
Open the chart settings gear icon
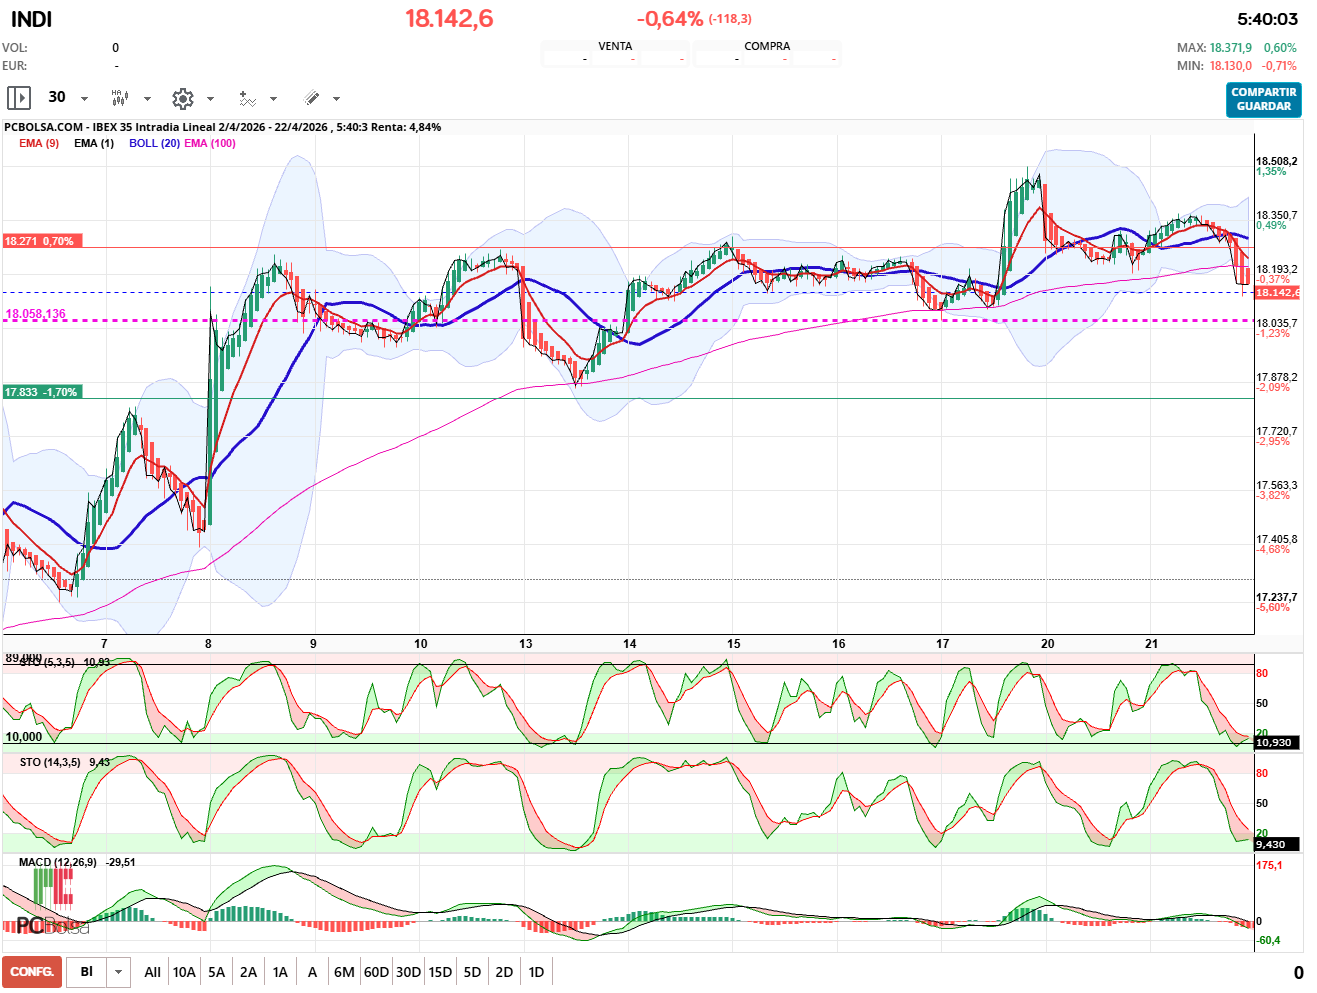(182, 98)
